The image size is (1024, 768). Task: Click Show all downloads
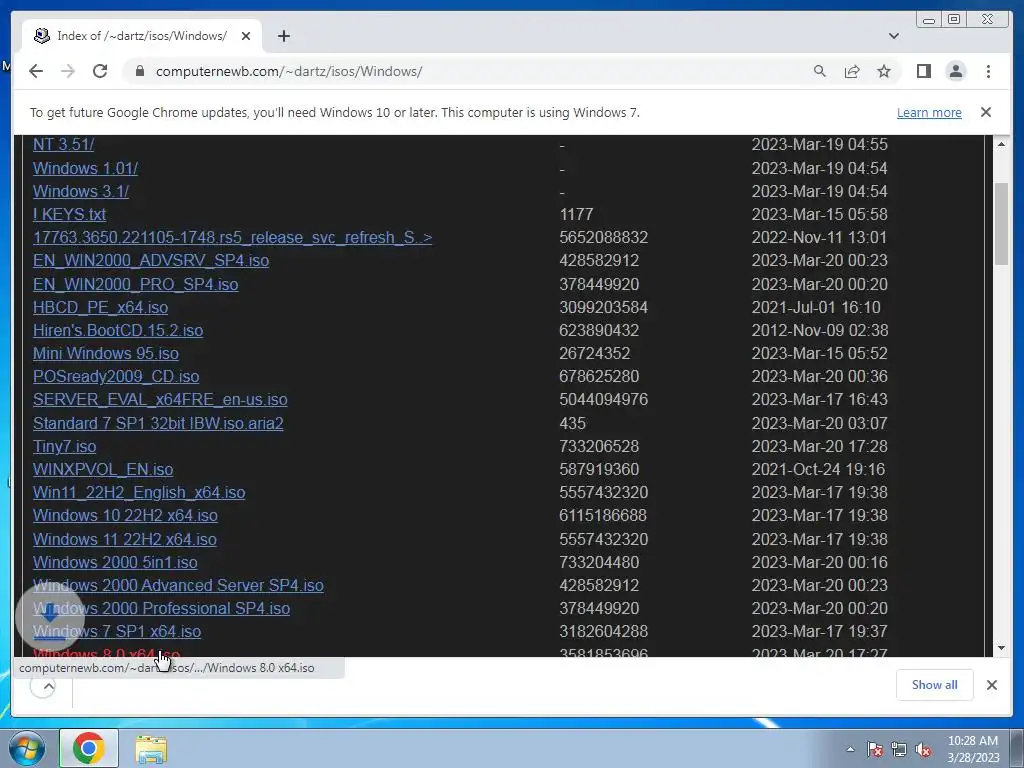click(x=935, y=685)
